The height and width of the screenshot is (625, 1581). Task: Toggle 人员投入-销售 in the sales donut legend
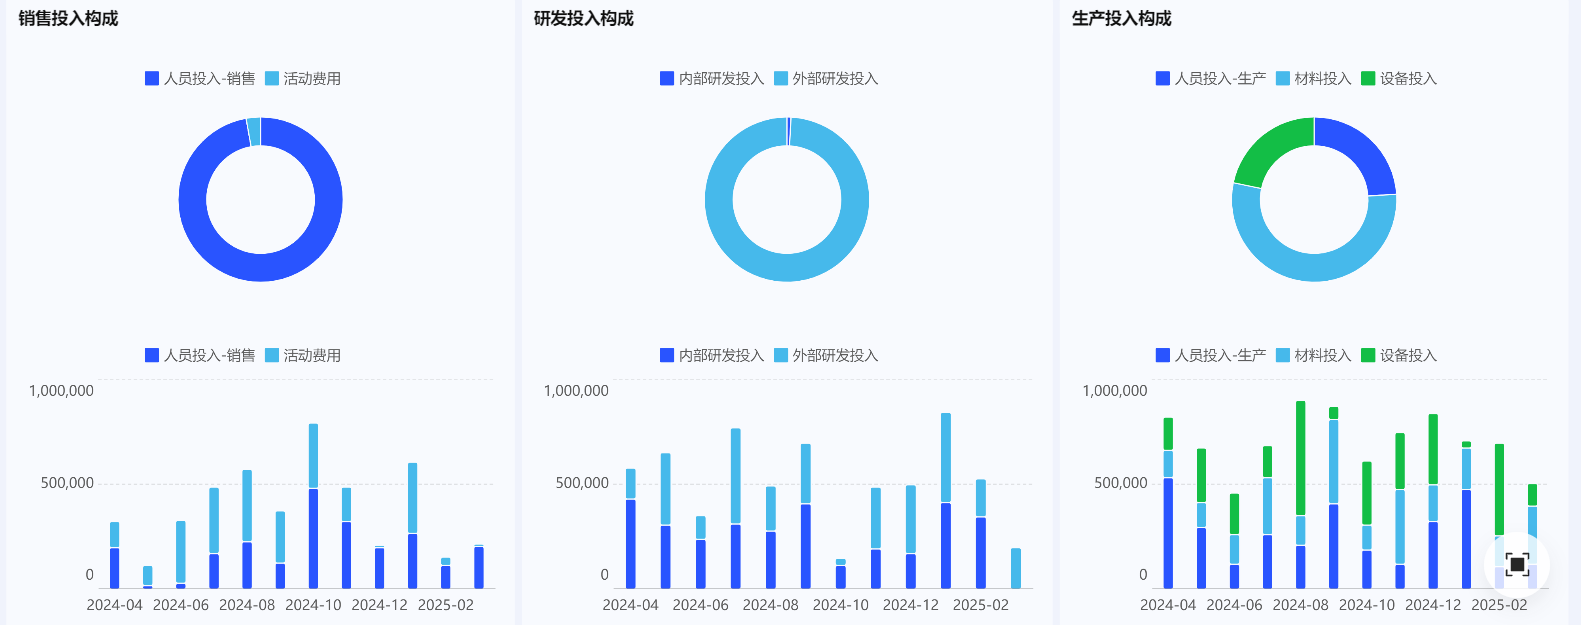click(200, 78)
